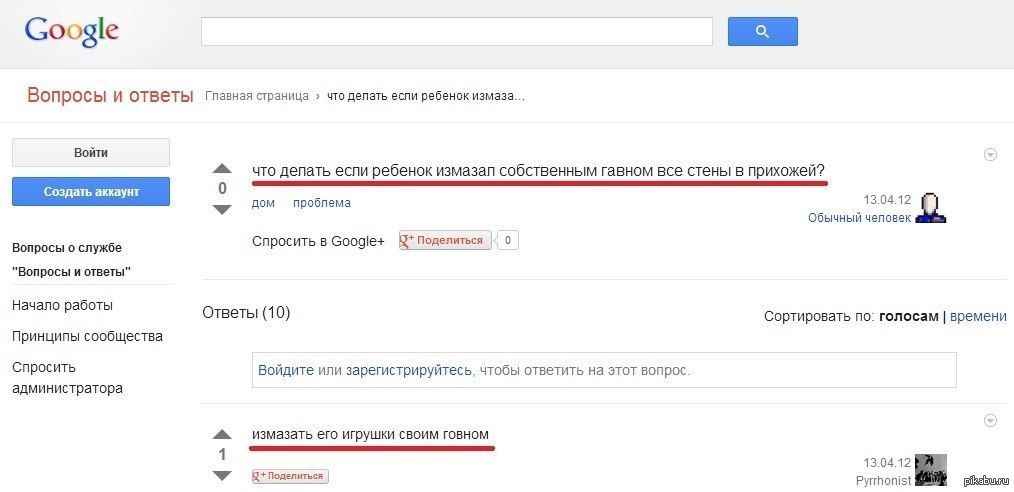
Task: Expand the question options dropdown arrow
Action: point(990,154)
